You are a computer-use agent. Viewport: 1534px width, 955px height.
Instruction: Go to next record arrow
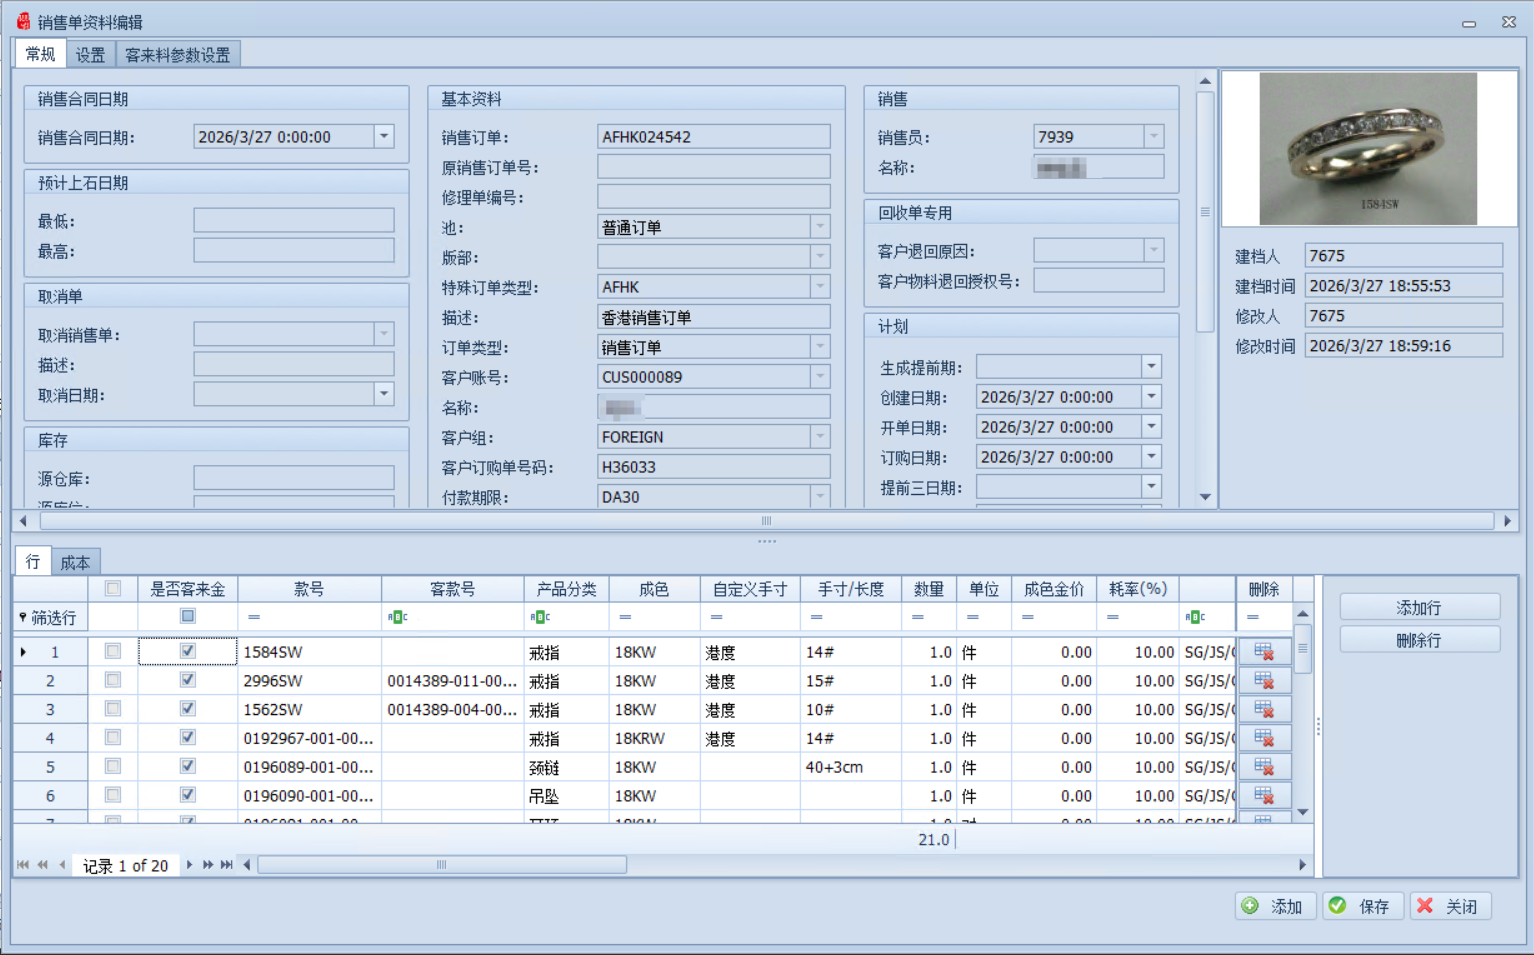click(189, 865)
